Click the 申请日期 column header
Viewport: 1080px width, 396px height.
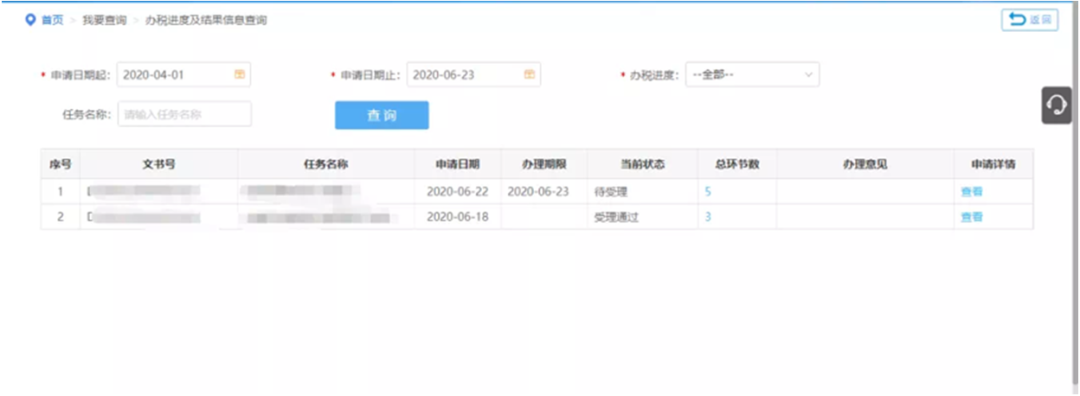click(458, 164)
